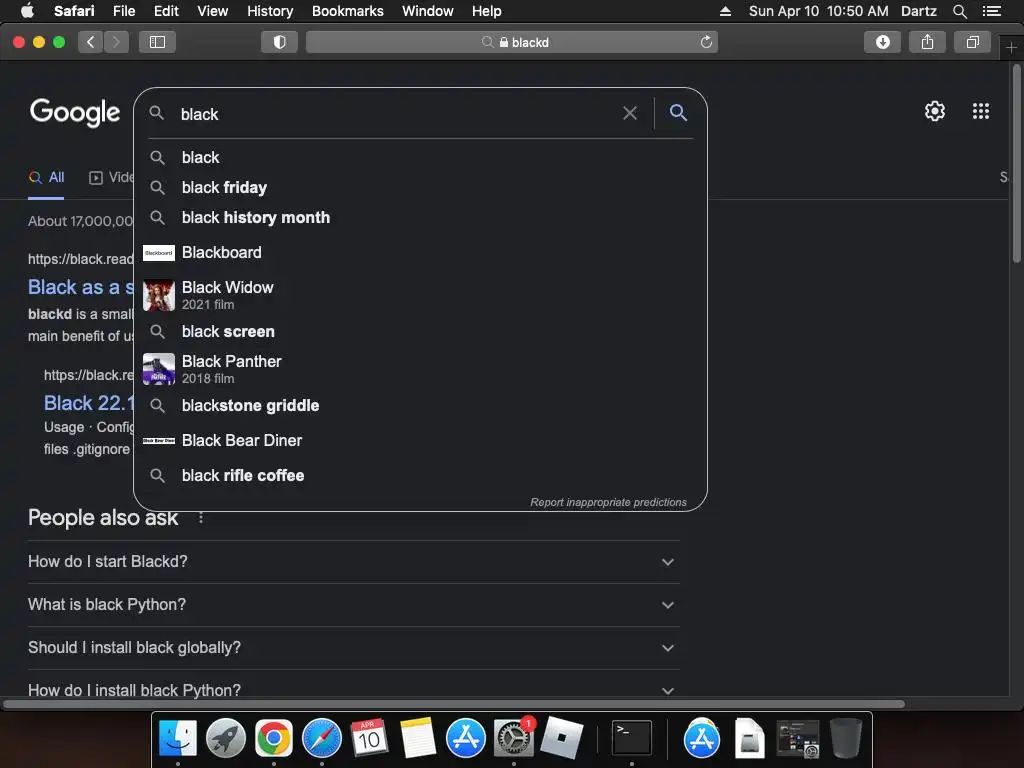Screen dimensions: 1024x768
Task: Open the Edit menu
Action: point(166,11)
